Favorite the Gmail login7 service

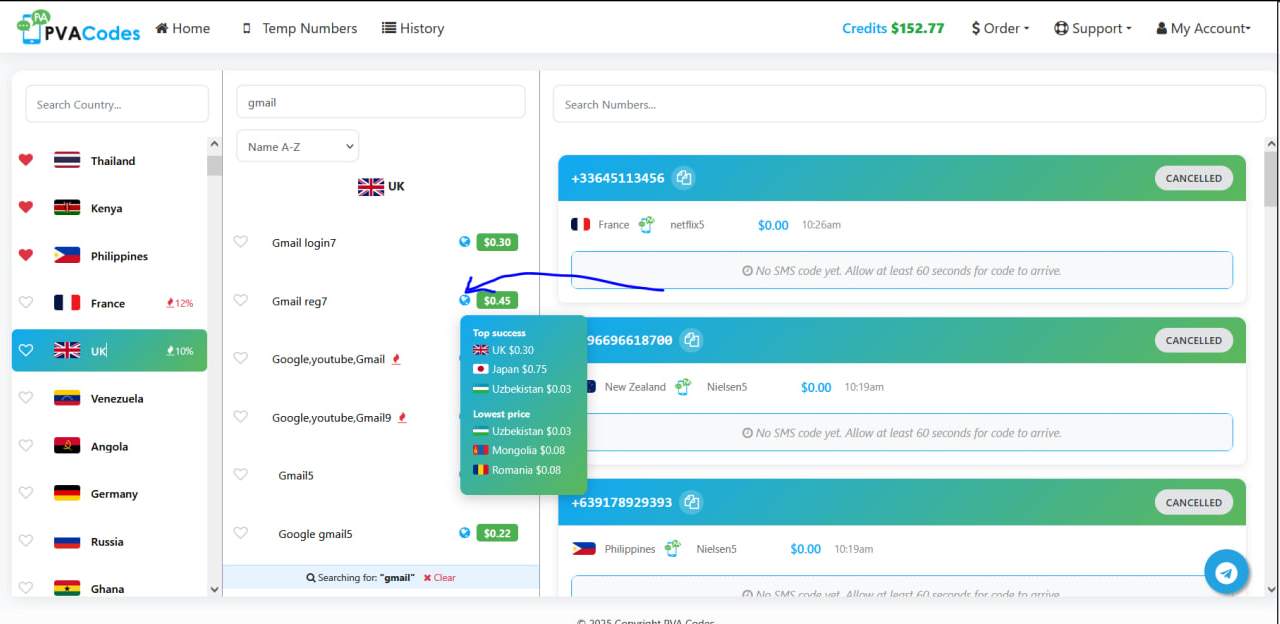[x=240, y=242]
